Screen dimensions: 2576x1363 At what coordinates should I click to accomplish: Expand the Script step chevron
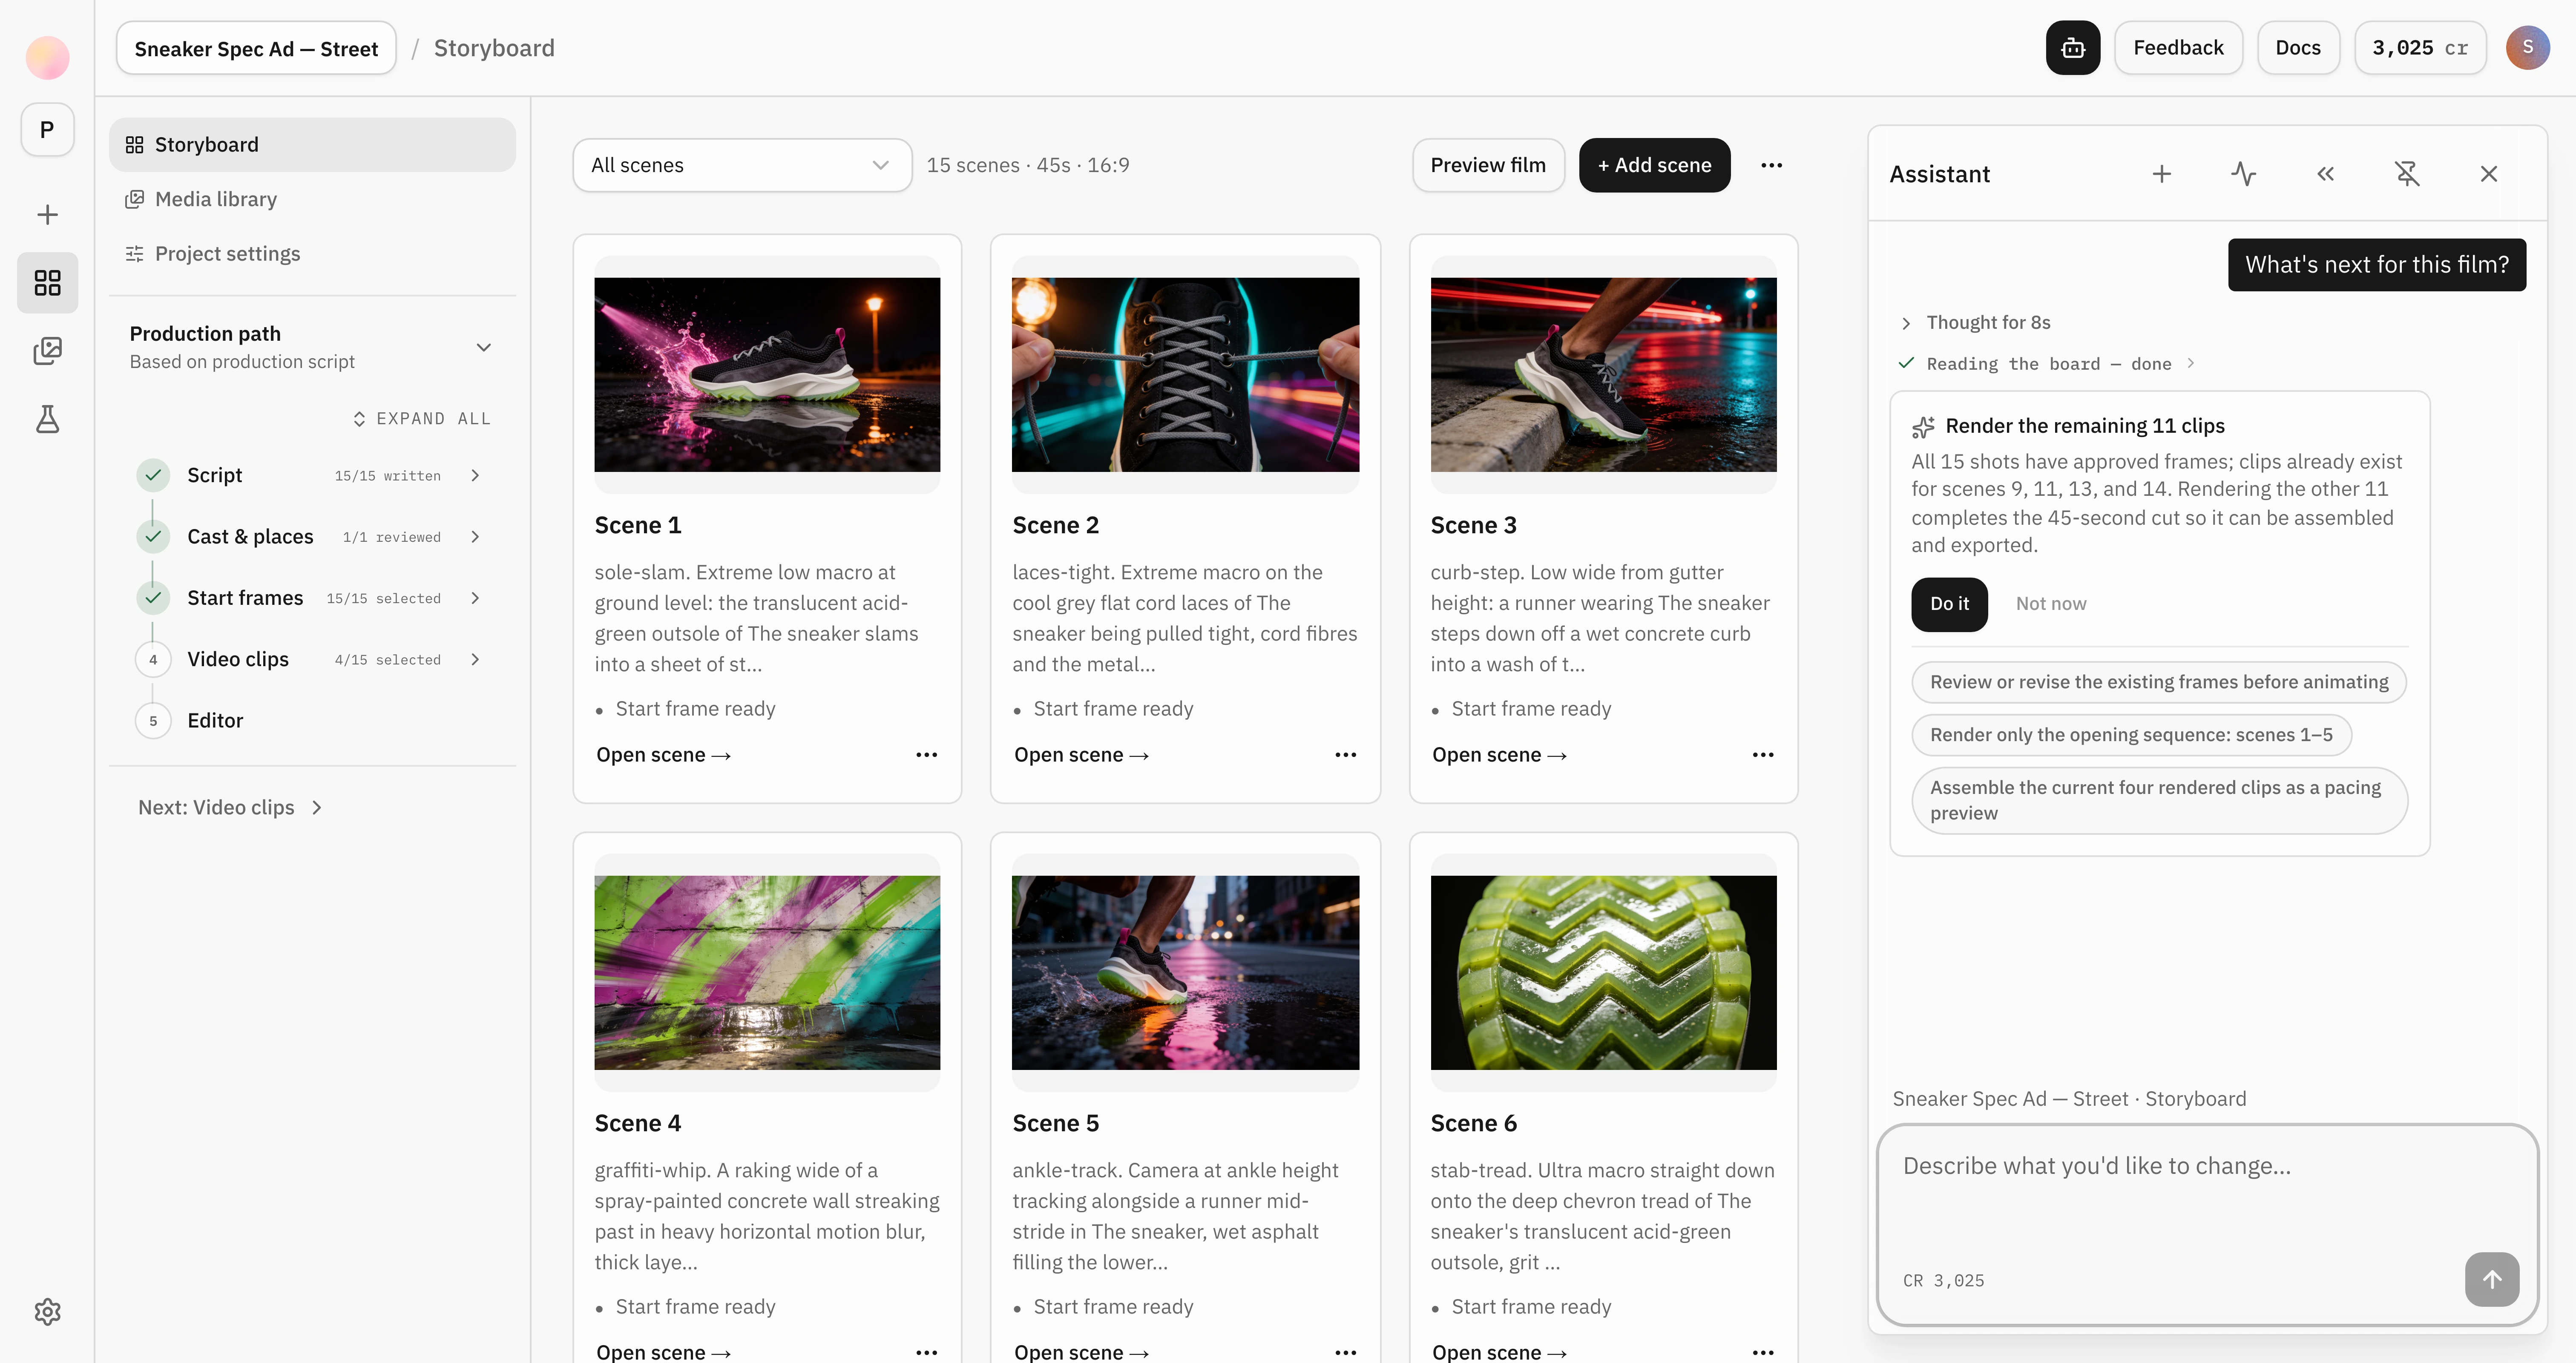[x=475, y=476]
